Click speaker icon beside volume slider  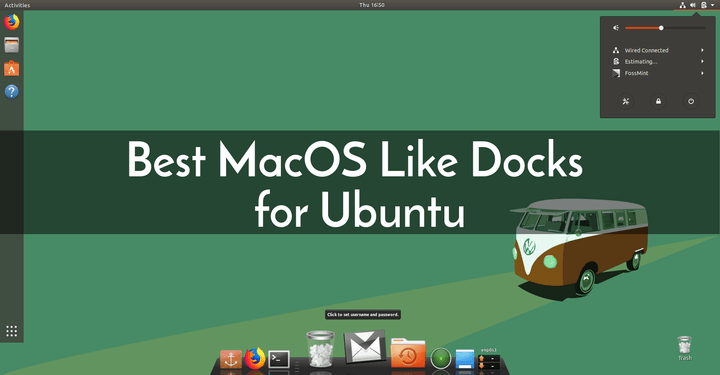(616, 28)
